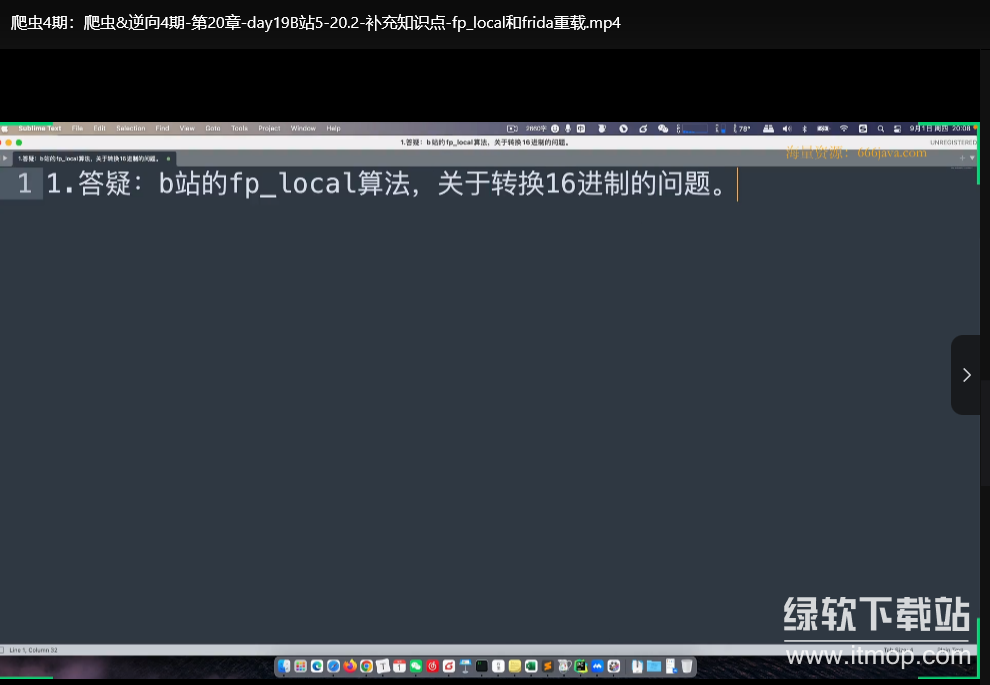Launch Chrome from the dock
Image resolution: width=990 pixels, height=685 pixels.
[366, 666]
